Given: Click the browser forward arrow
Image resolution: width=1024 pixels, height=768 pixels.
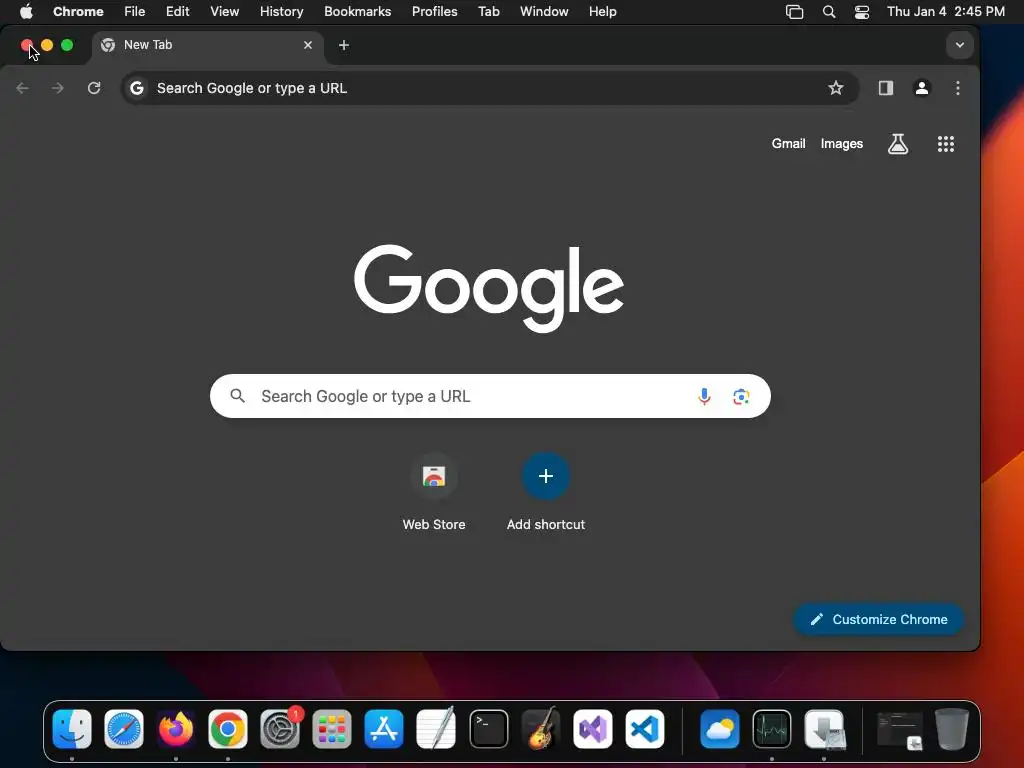Looking at the screenshot, I should point(58,88).
